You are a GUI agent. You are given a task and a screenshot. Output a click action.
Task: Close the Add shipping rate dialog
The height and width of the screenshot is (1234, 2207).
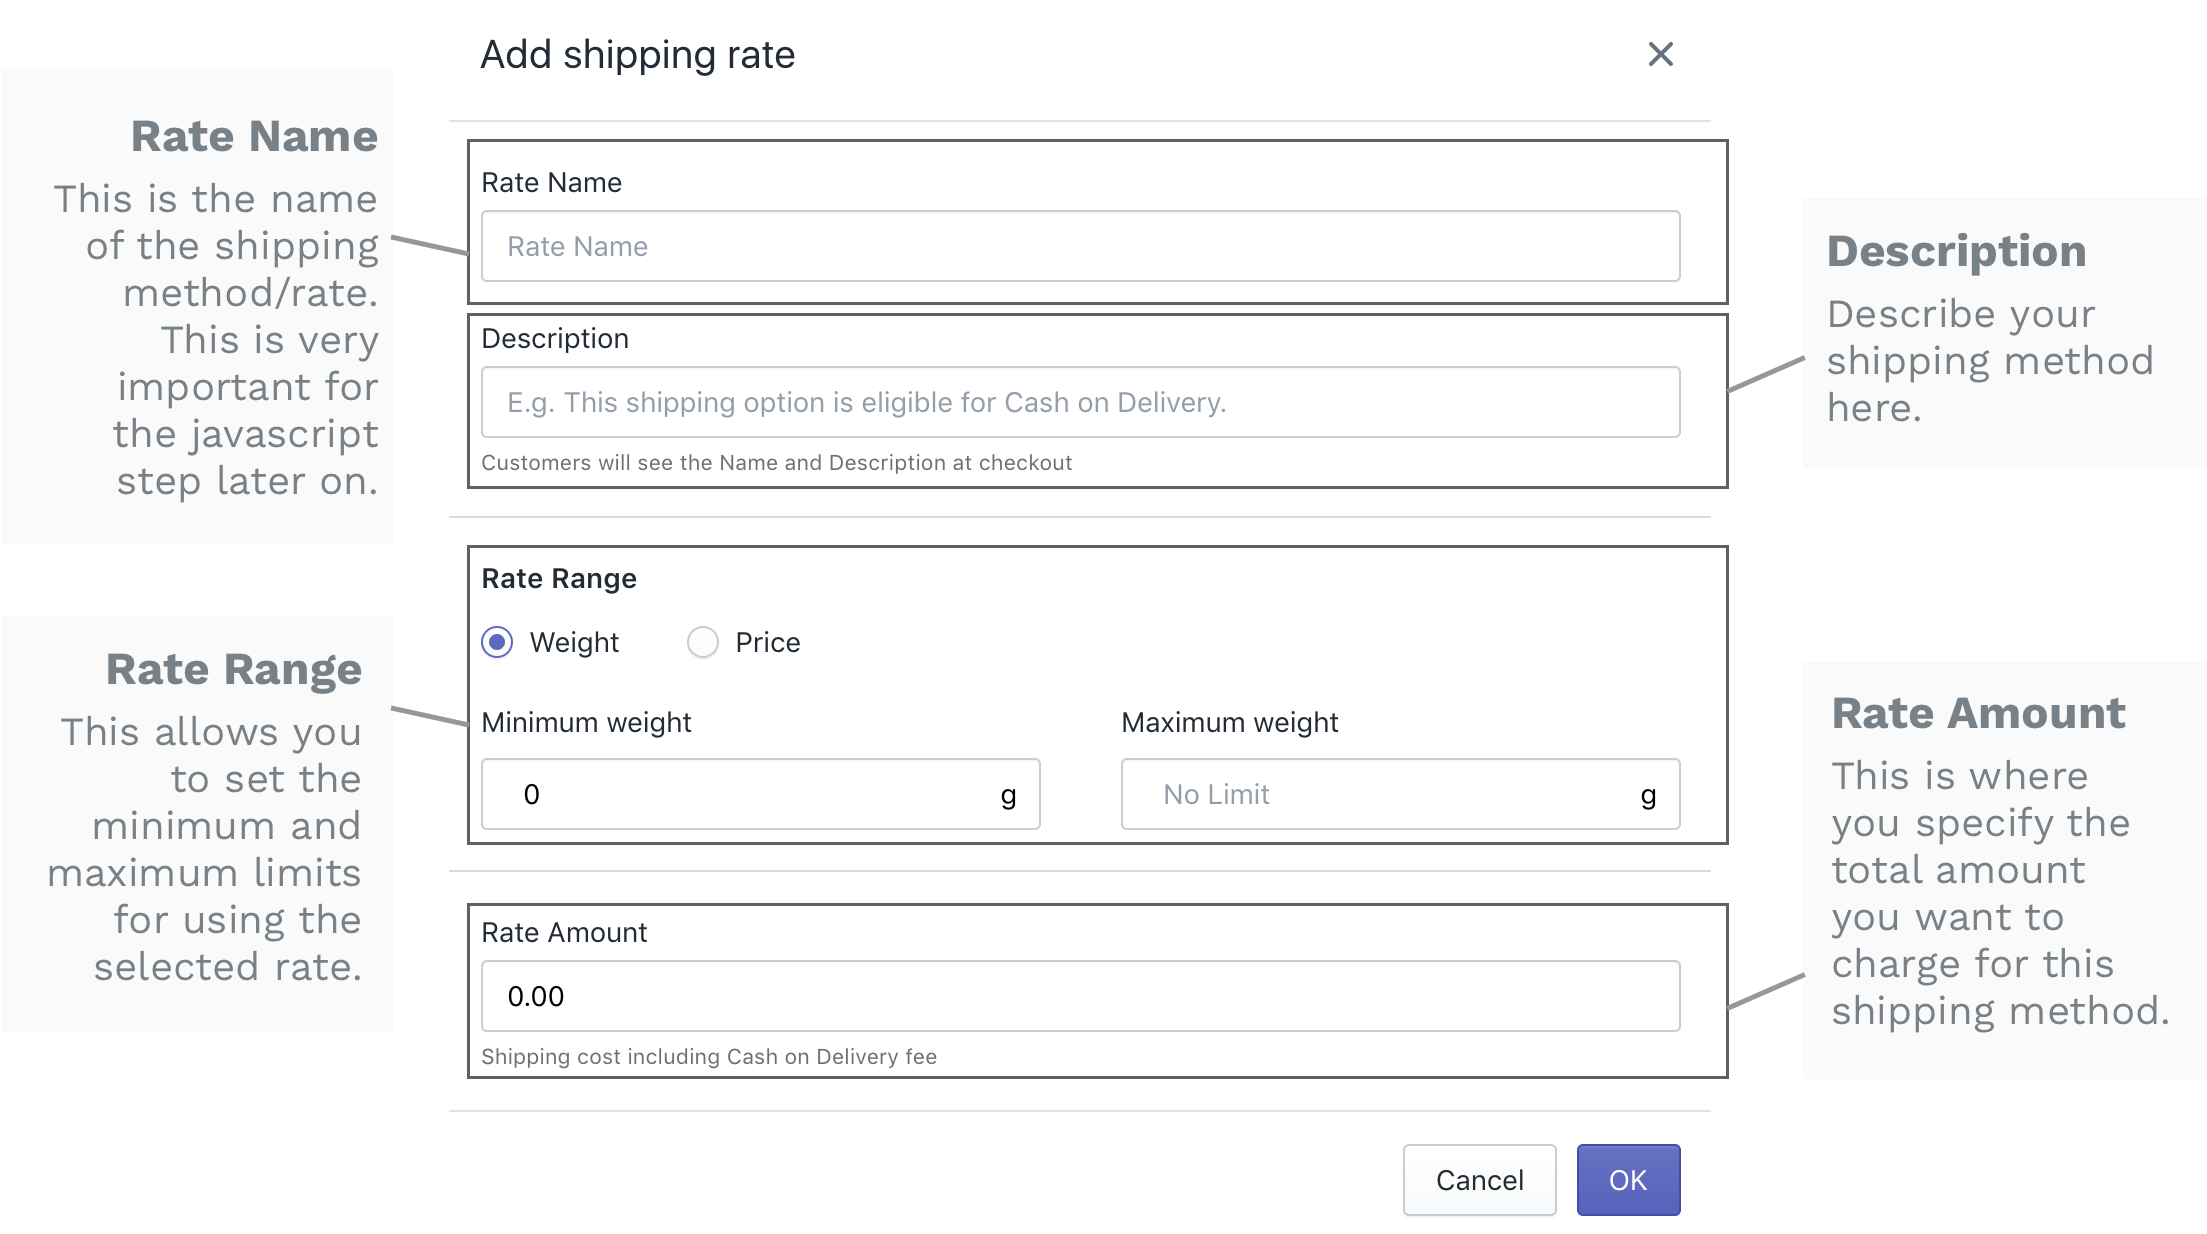pos(1660,54)
